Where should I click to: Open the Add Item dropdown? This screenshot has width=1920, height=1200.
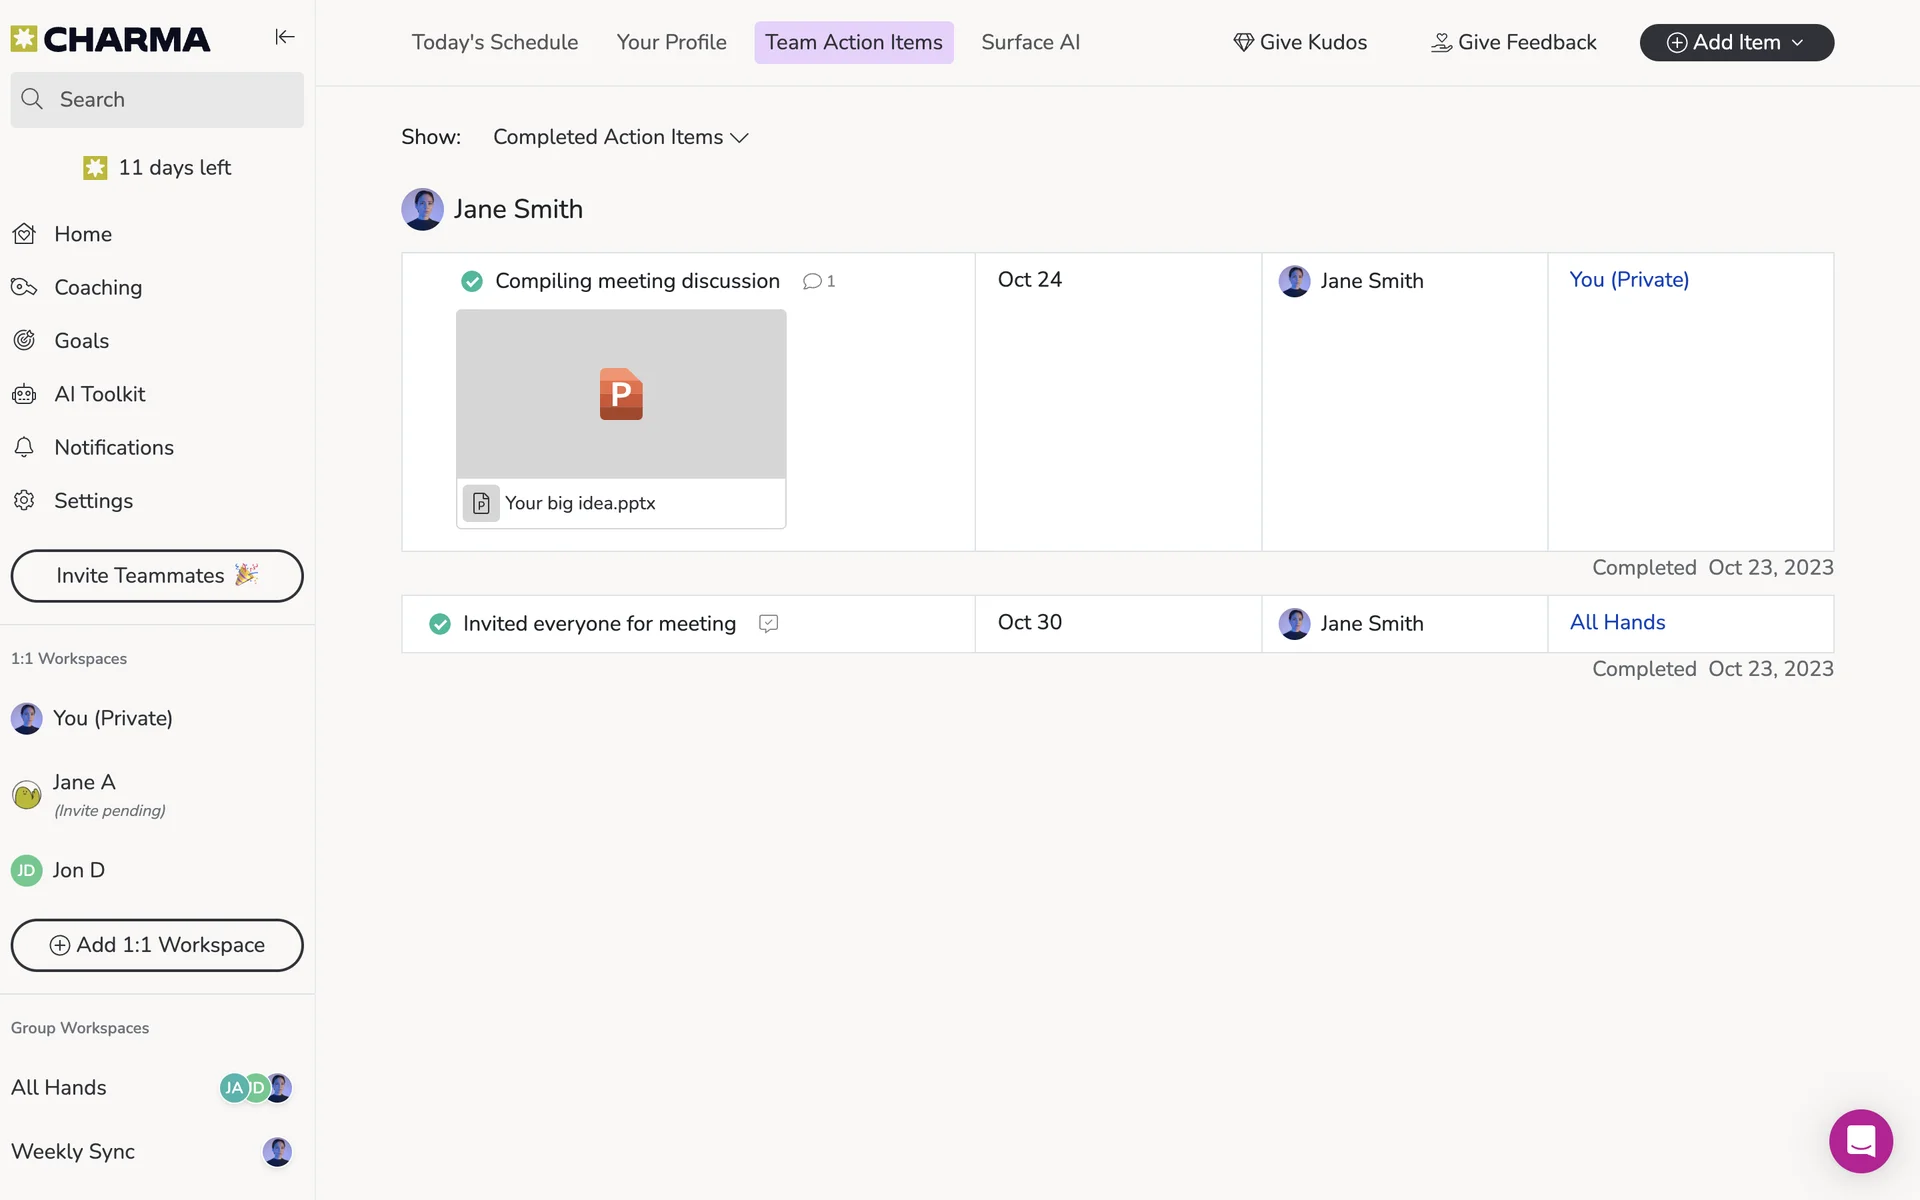(1736, 42)
